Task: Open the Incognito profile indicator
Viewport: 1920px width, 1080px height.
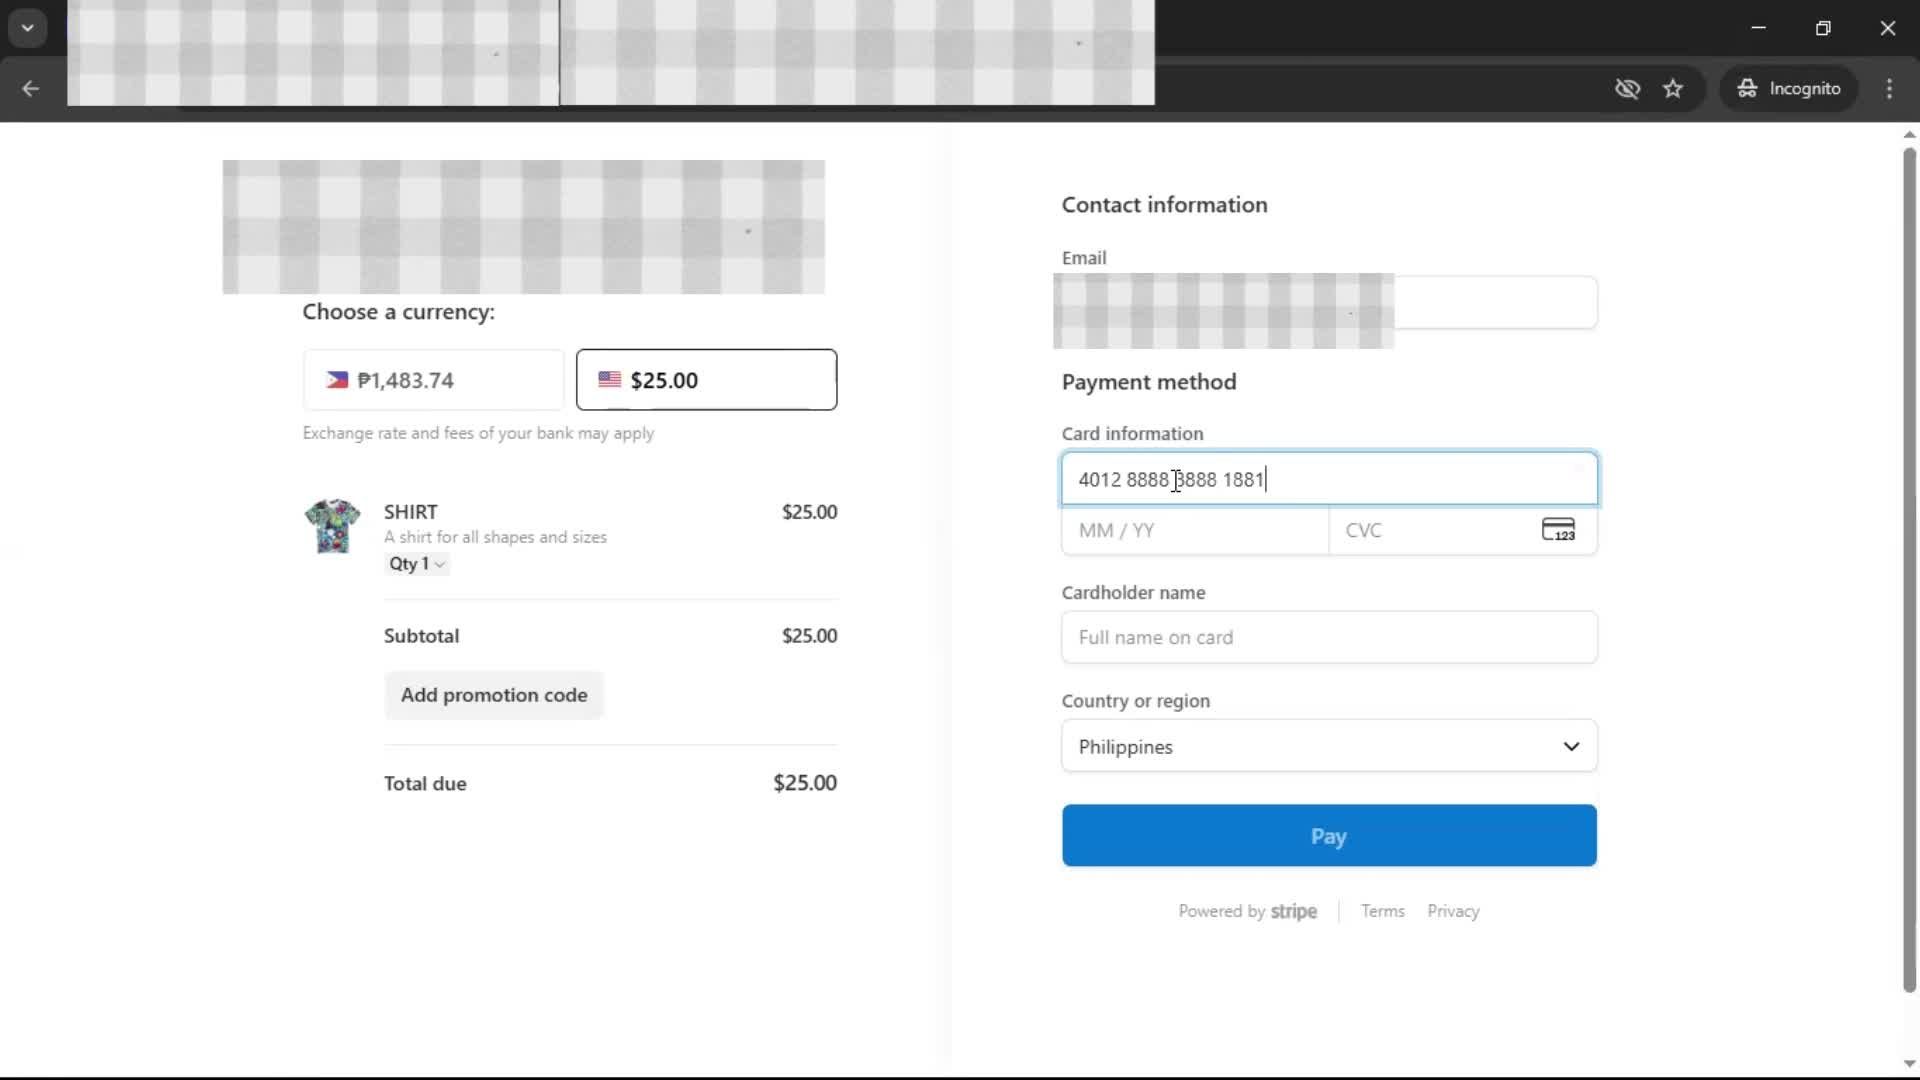Action: tap(1789, 88)
